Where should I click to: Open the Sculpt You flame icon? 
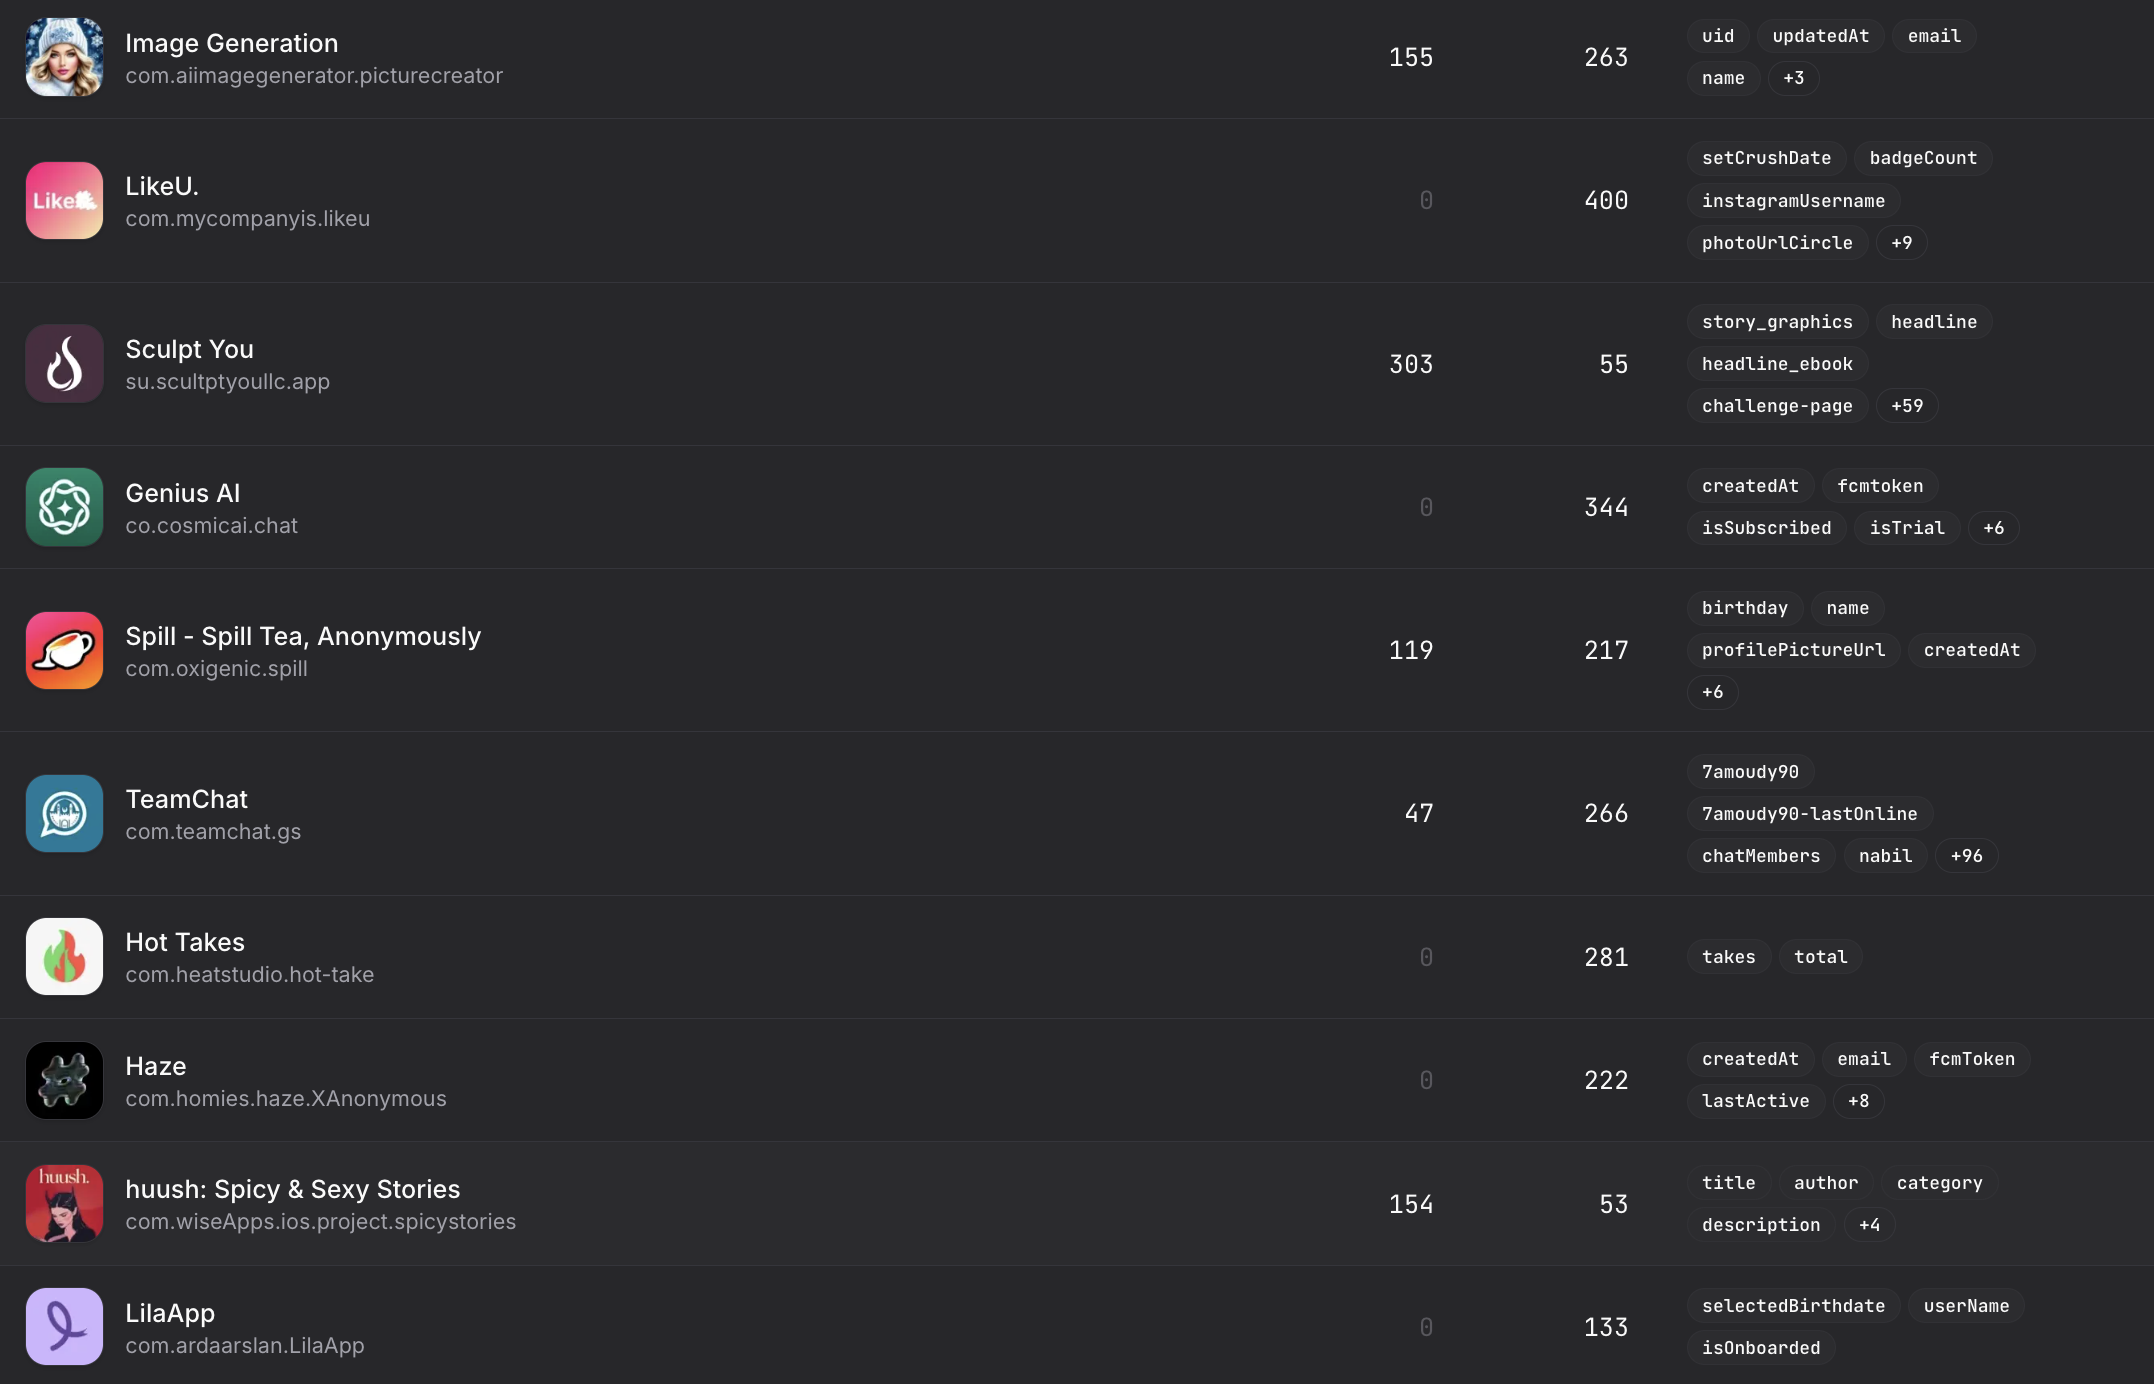click(64, 364)
